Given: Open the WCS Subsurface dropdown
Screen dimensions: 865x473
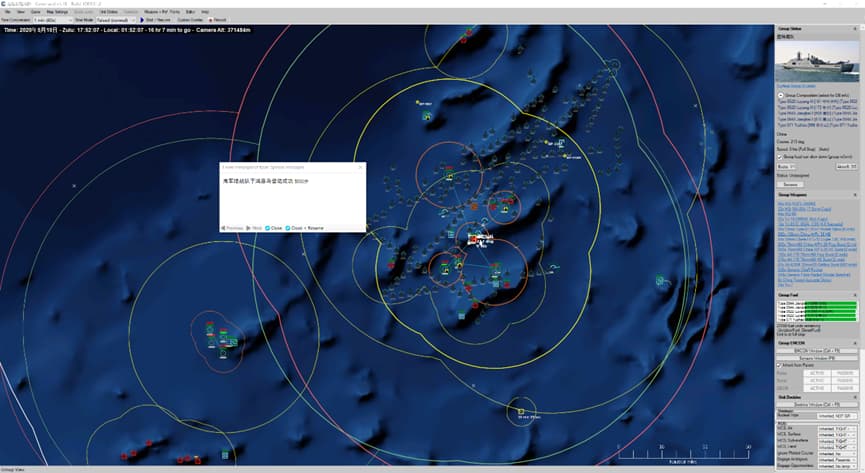Looking at the screenshot, I should pos(837,441).
